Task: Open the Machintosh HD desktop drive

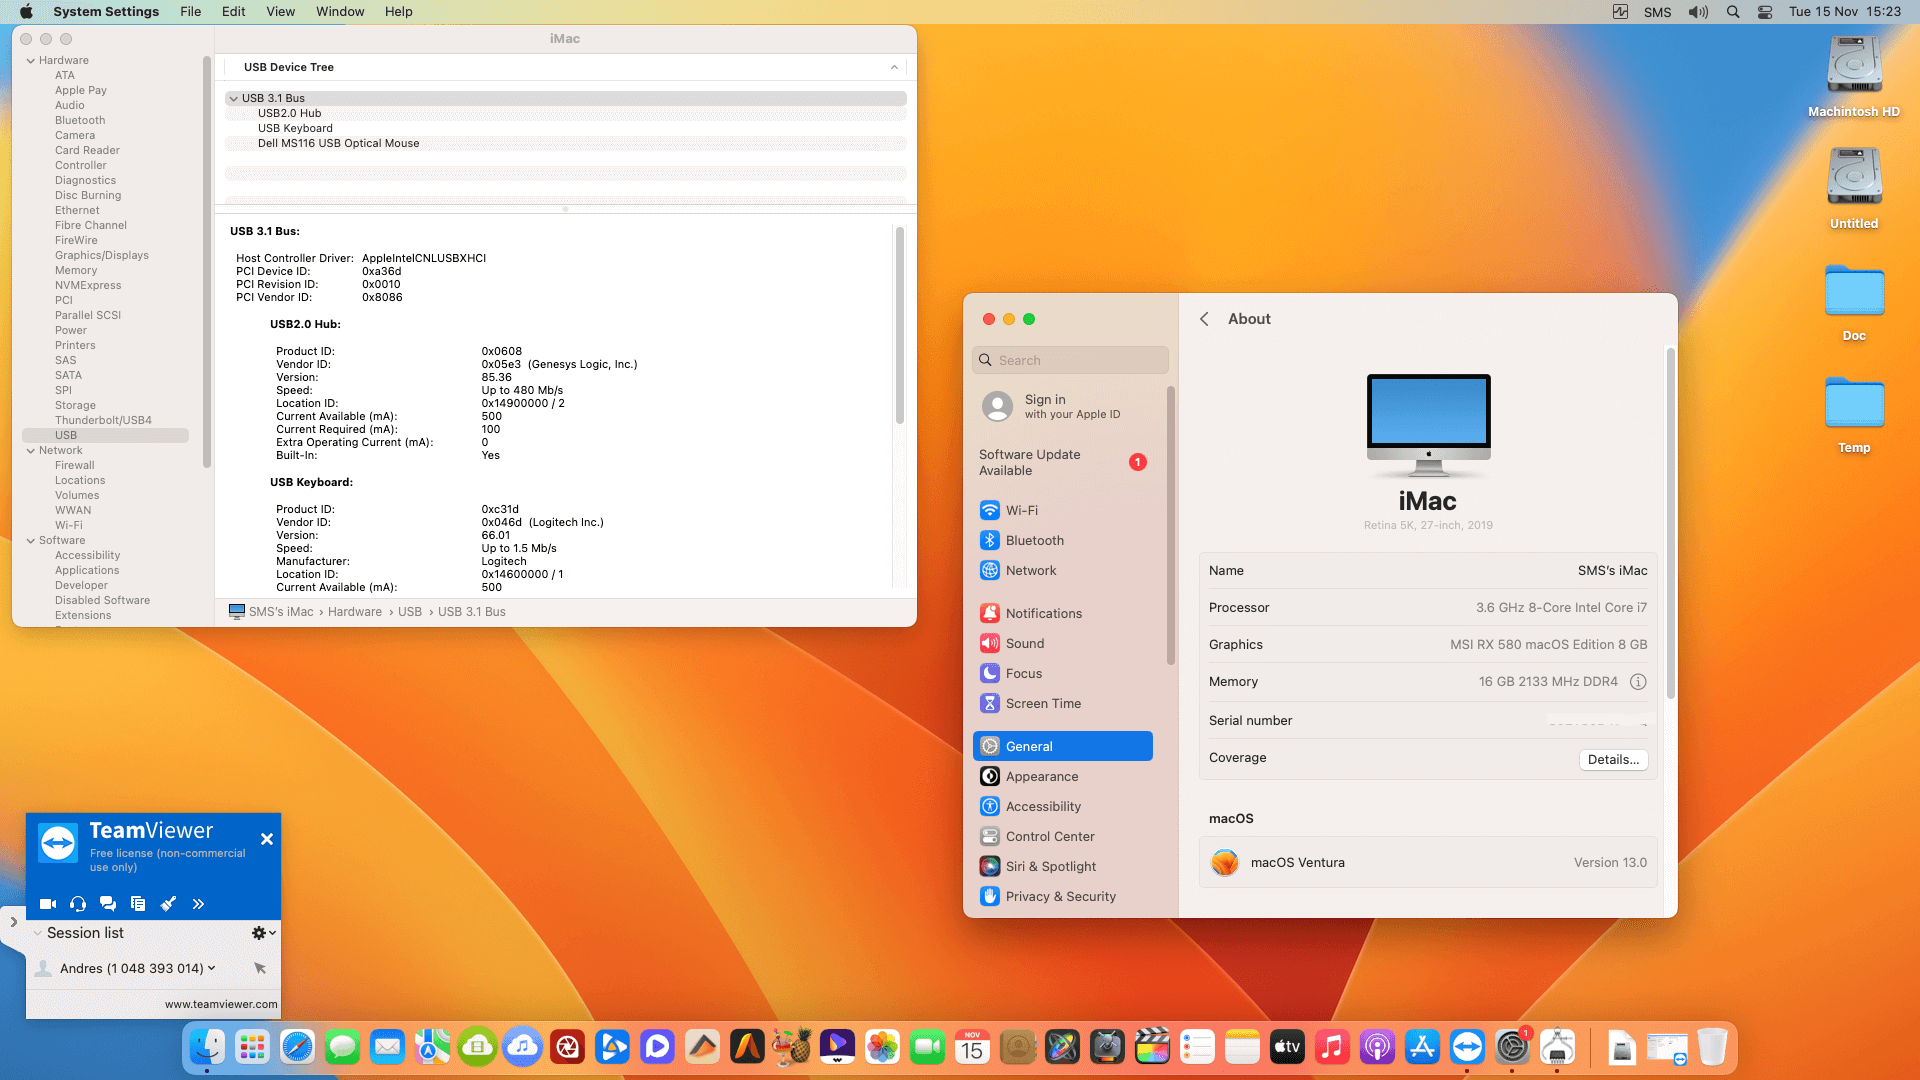Action: click(x=1854, y=76)
